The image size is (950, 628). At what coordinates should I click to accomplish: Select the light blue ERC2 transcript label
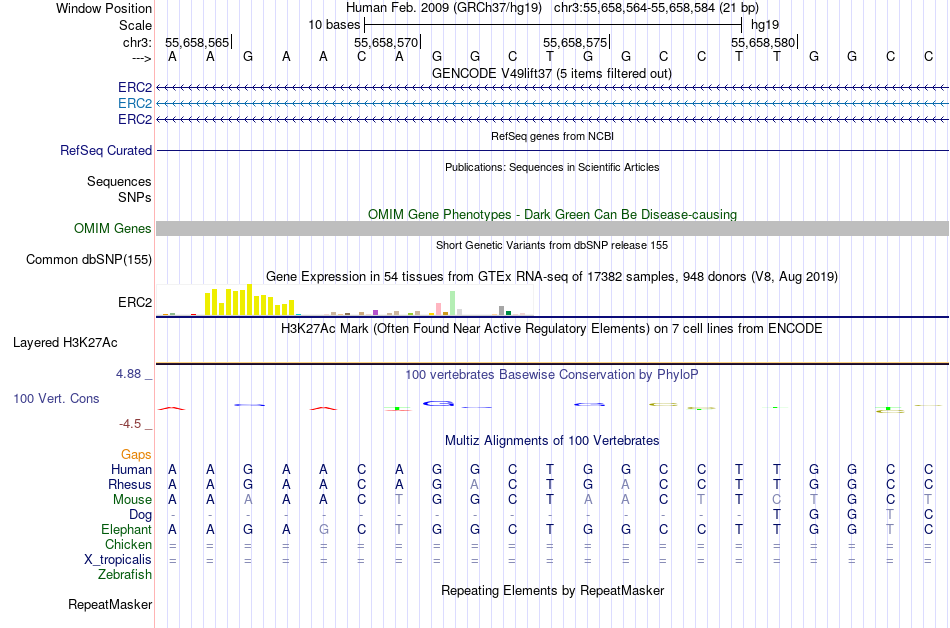tap(135, 103)
